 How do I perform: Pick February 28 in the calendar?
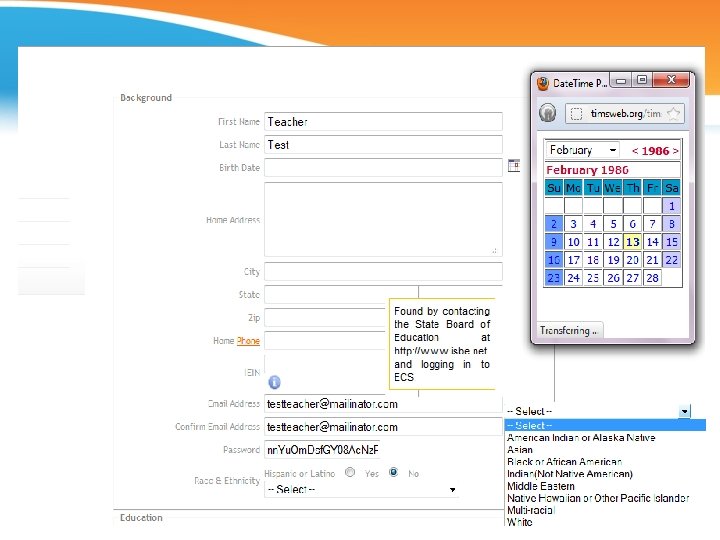652,278
